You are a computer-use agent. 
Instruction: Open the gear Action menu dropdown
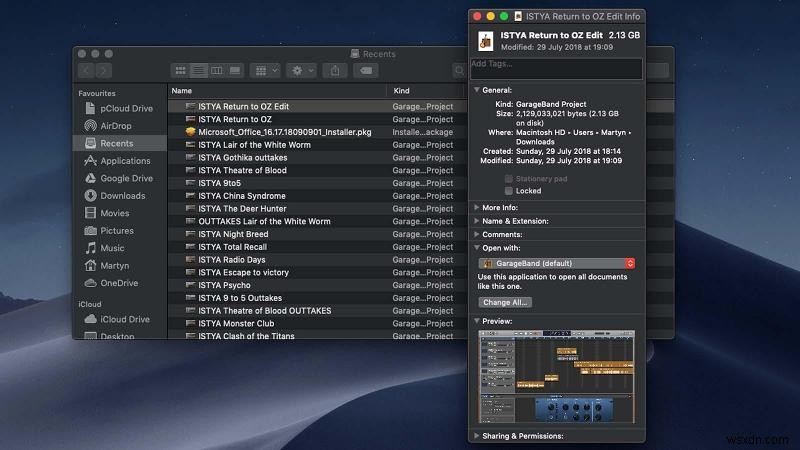point(300,71)
